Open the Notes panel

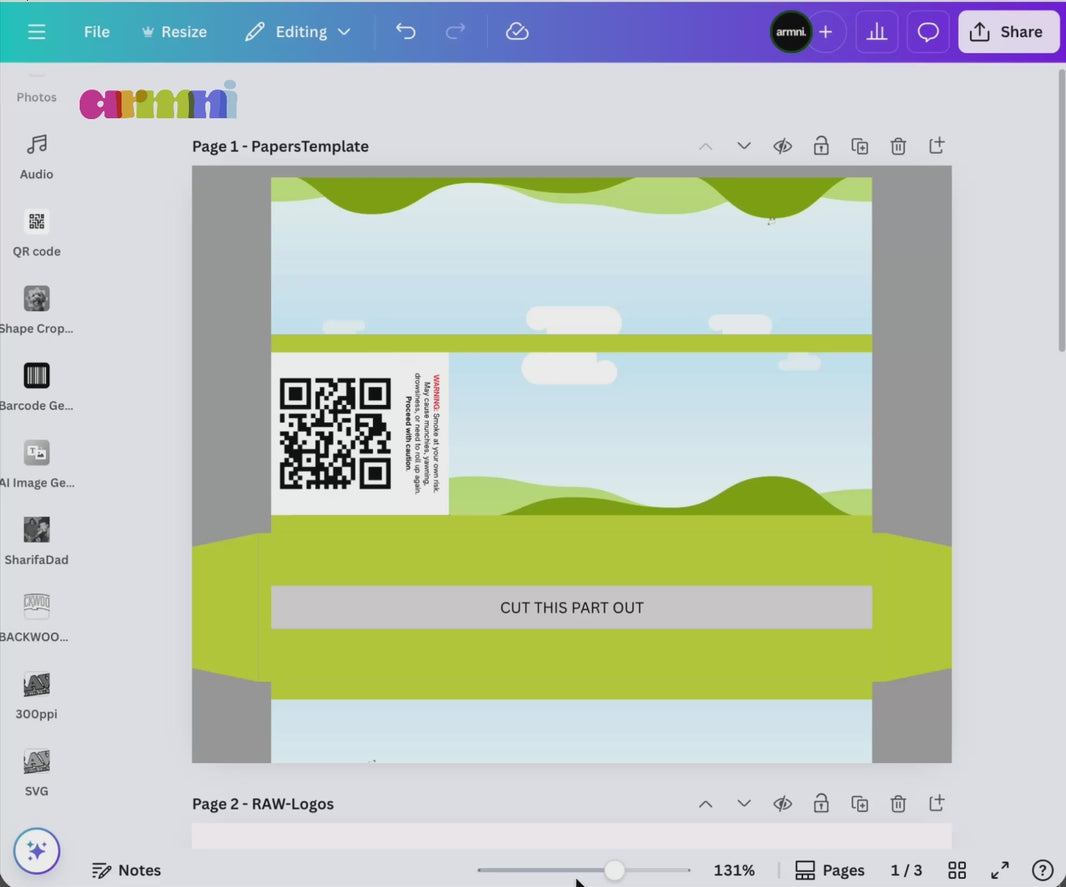tap(126, 870)
